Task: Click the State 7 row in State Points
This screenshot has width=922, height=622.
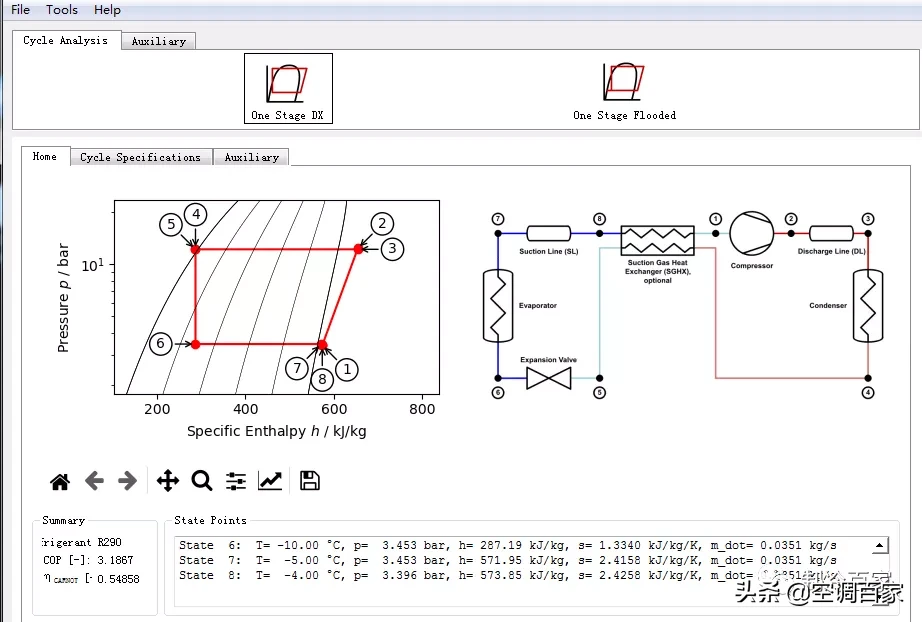Action: coord(507,560)
